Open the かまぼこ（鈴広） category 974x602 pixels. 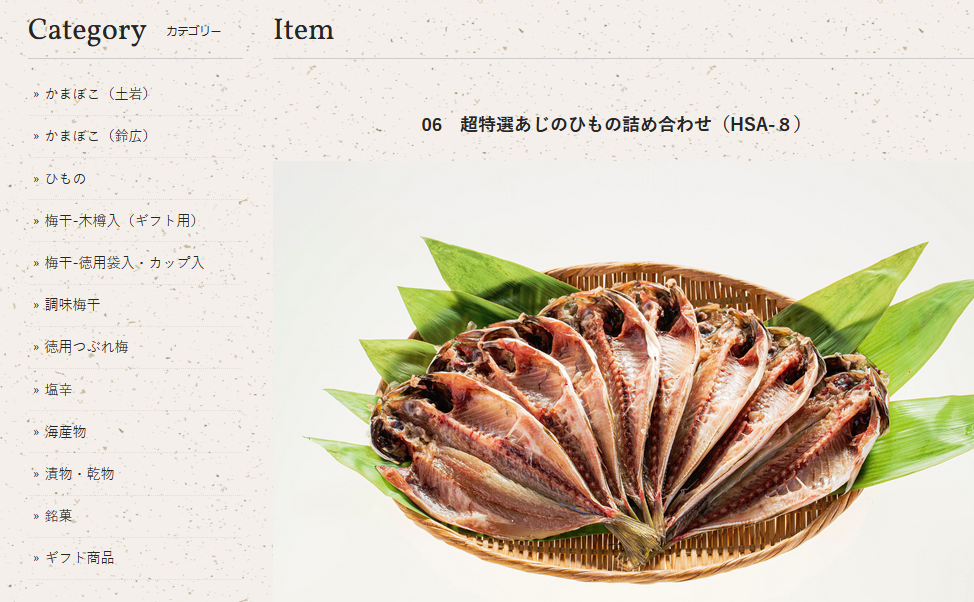click(x=96, y=136)
